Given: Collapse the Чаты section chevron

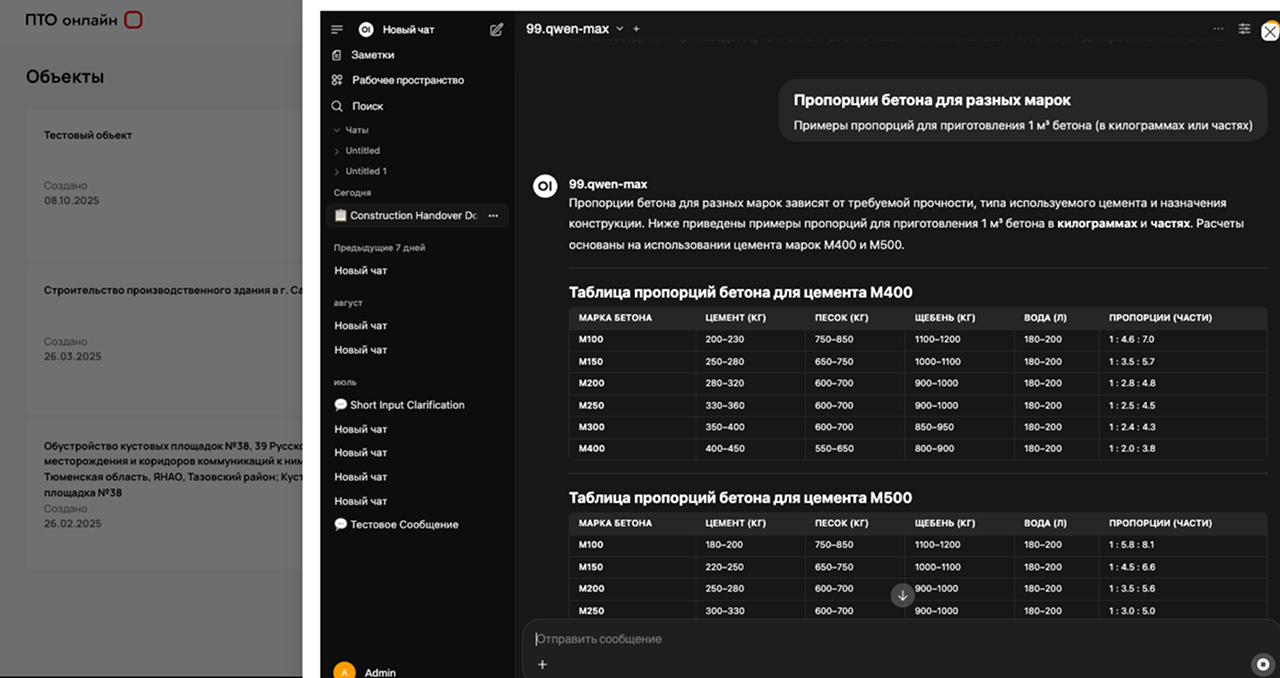Looking at the screenshot, I should pos(337,129).
